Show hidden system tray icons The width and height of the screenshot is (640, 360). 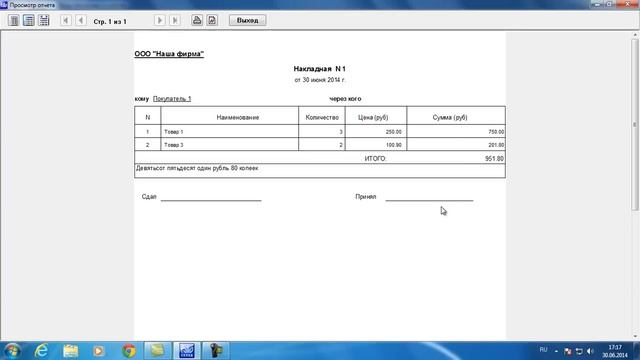tap(556, 351)
